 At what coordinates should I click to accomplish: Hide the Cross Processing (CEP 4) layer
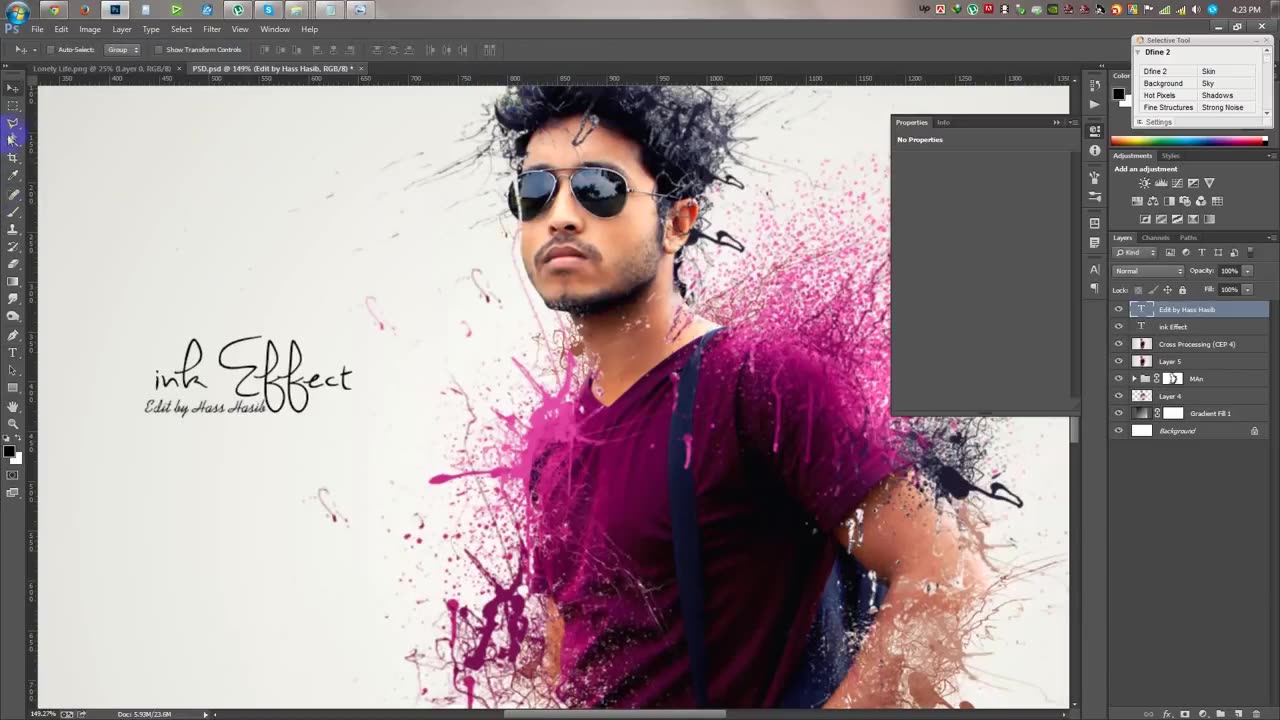(1118, 344)
